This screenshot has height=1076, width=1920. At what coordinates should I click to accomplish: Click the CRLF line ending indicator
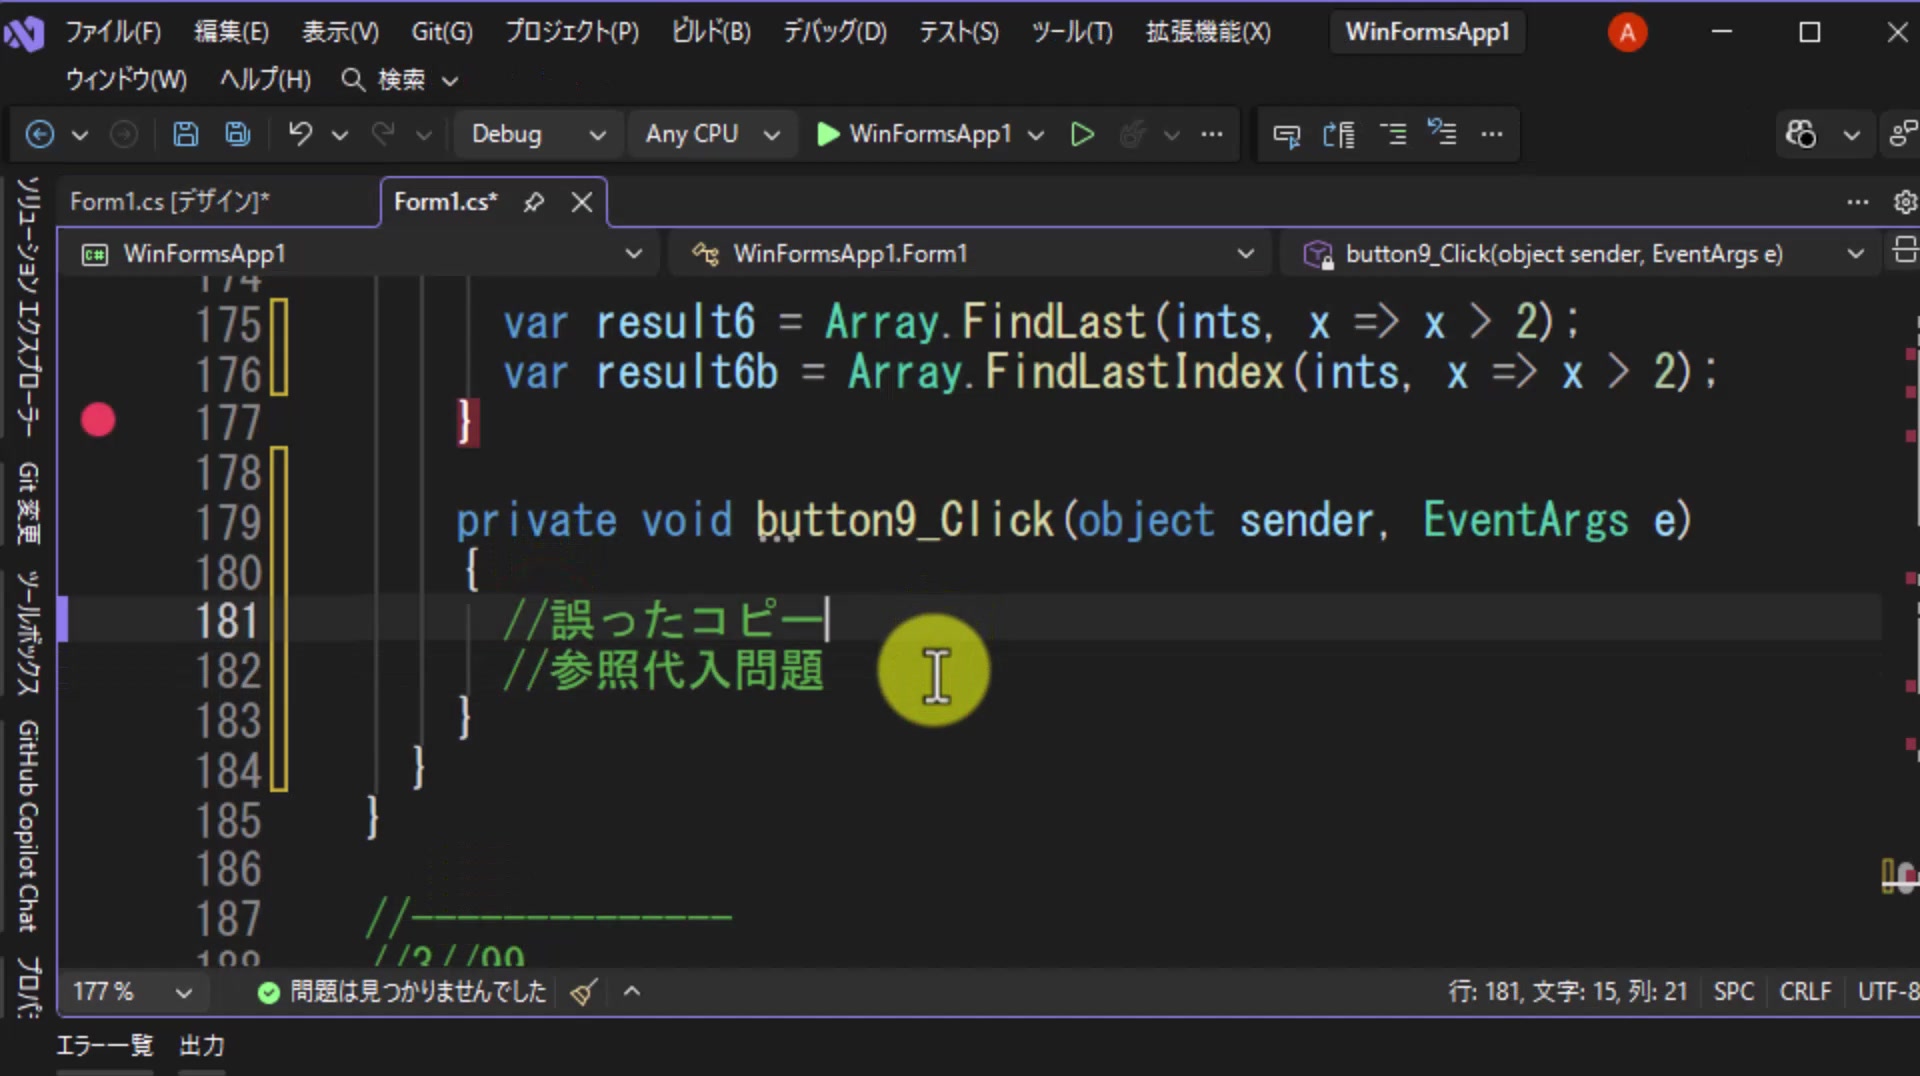1805,992
